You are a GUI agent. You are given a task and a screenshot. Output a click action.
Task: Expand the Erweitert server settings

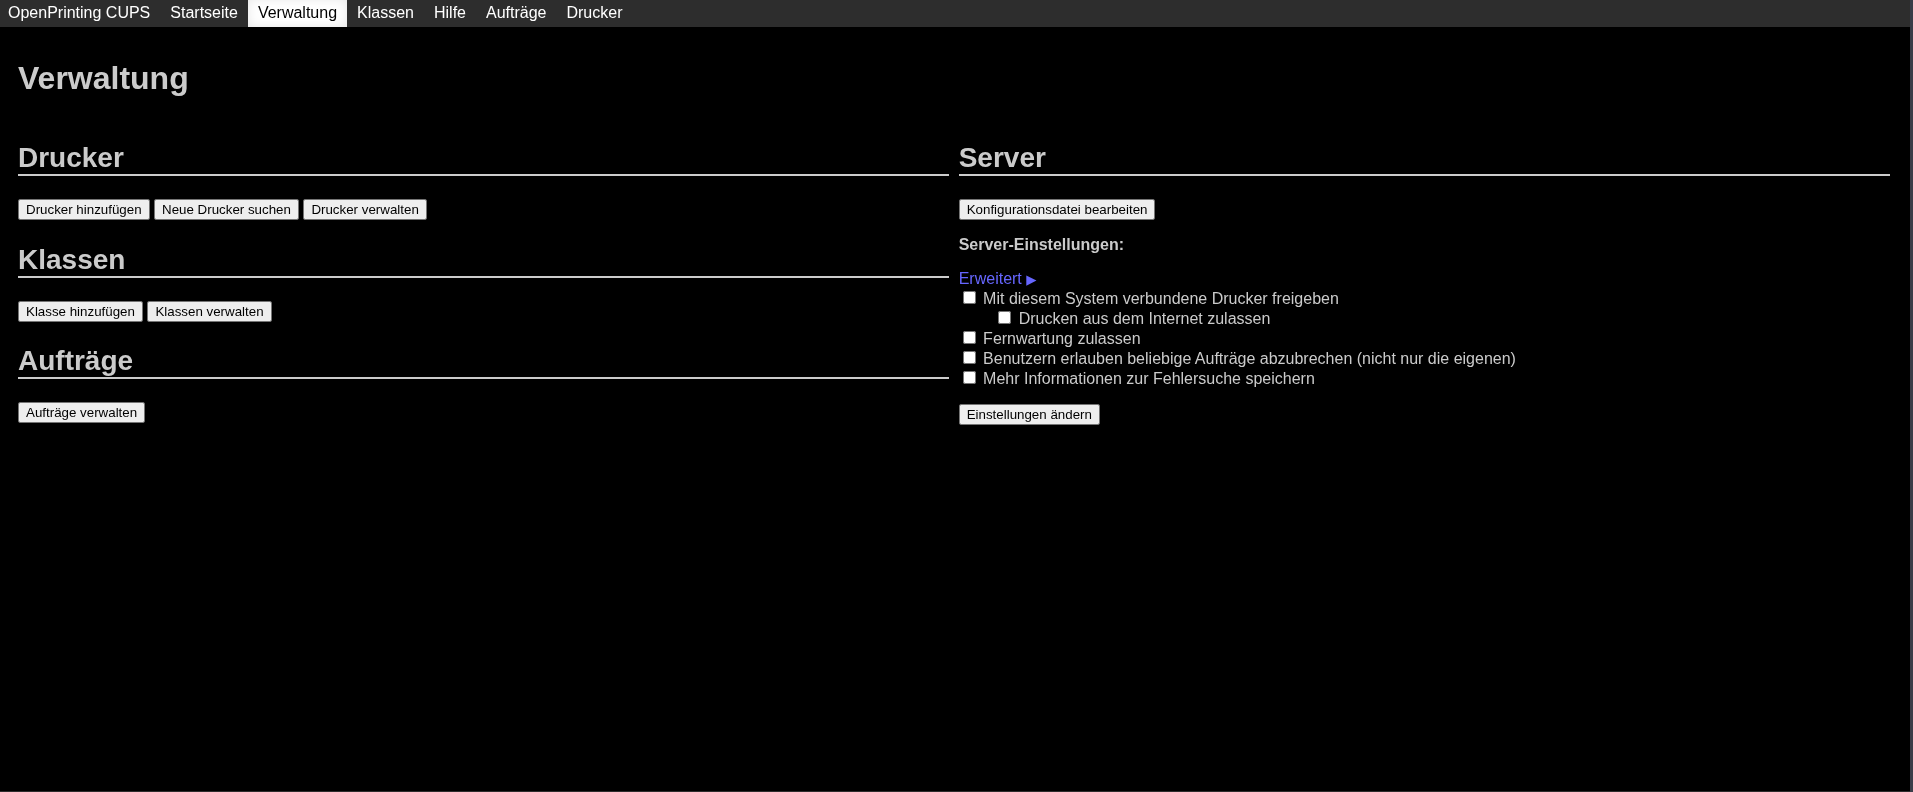coord(997,279)
